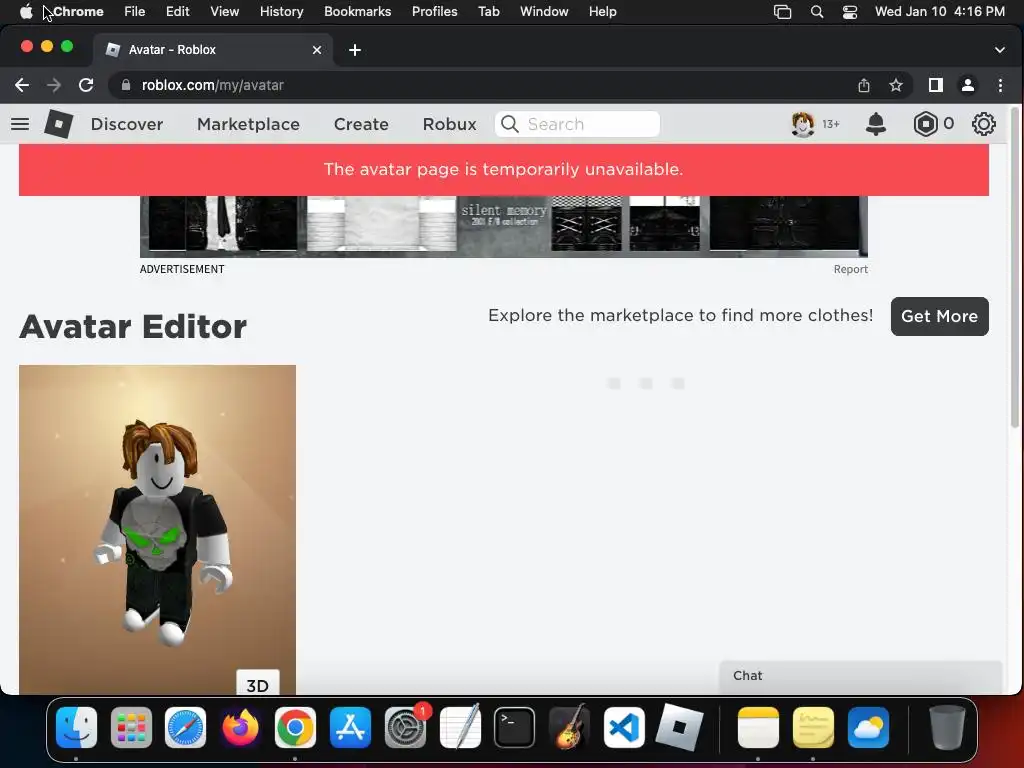This screenshot has width=1024, height=768.
Task: Reload the Roblox page
Action: tap(86, 85)
